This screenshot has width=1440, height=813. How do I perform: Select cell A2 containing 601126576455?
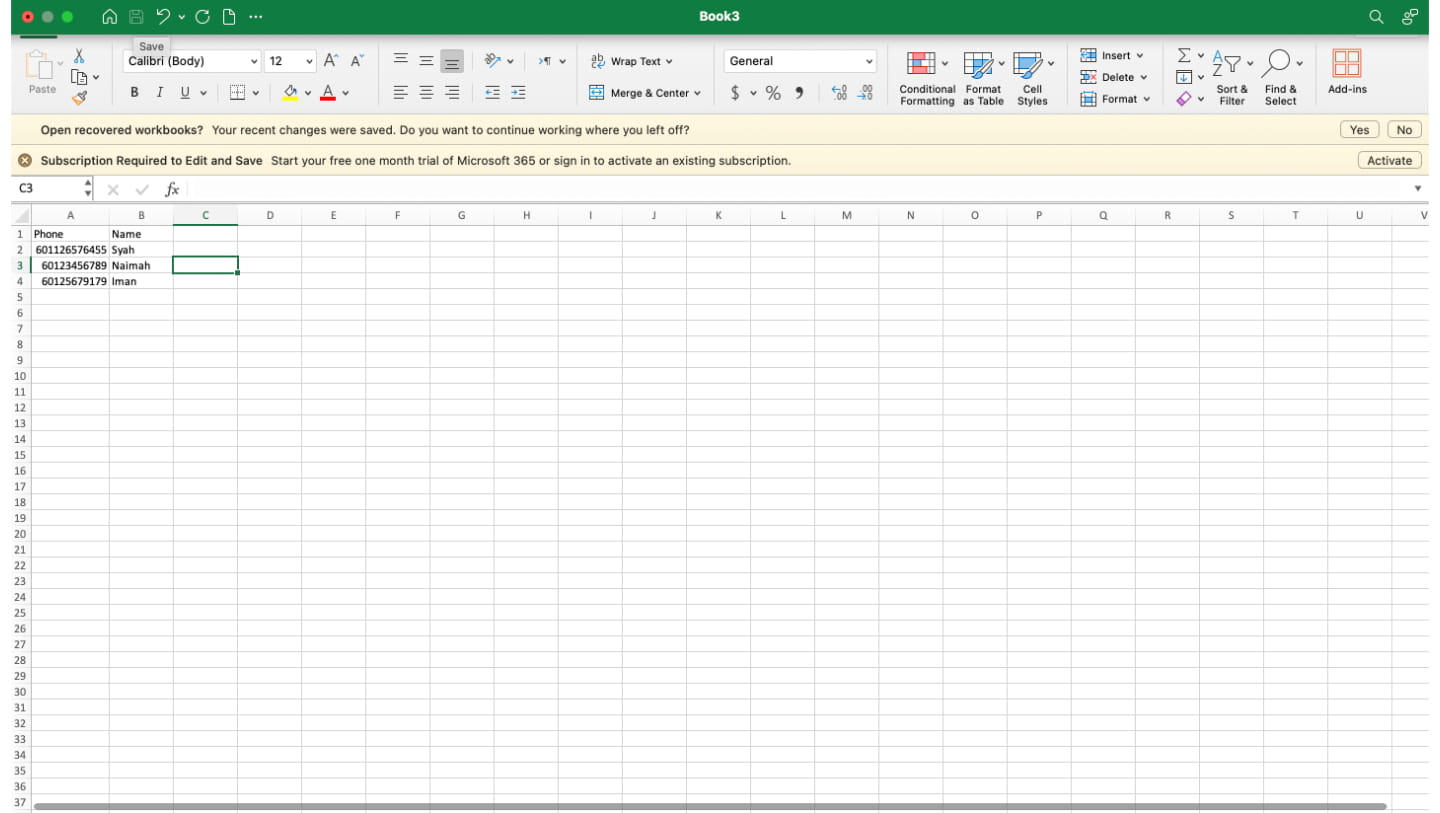point(71,249)
